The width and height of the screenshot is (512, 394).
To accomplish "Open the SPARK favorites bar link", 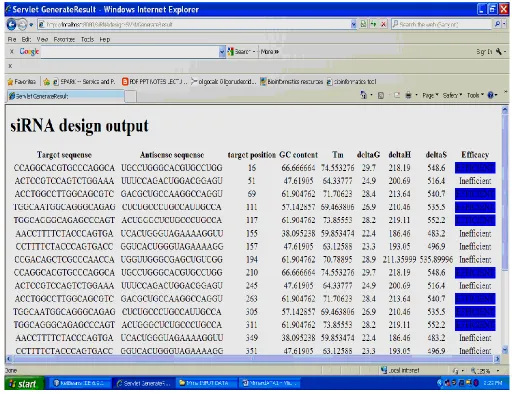I will coord(84,81).
